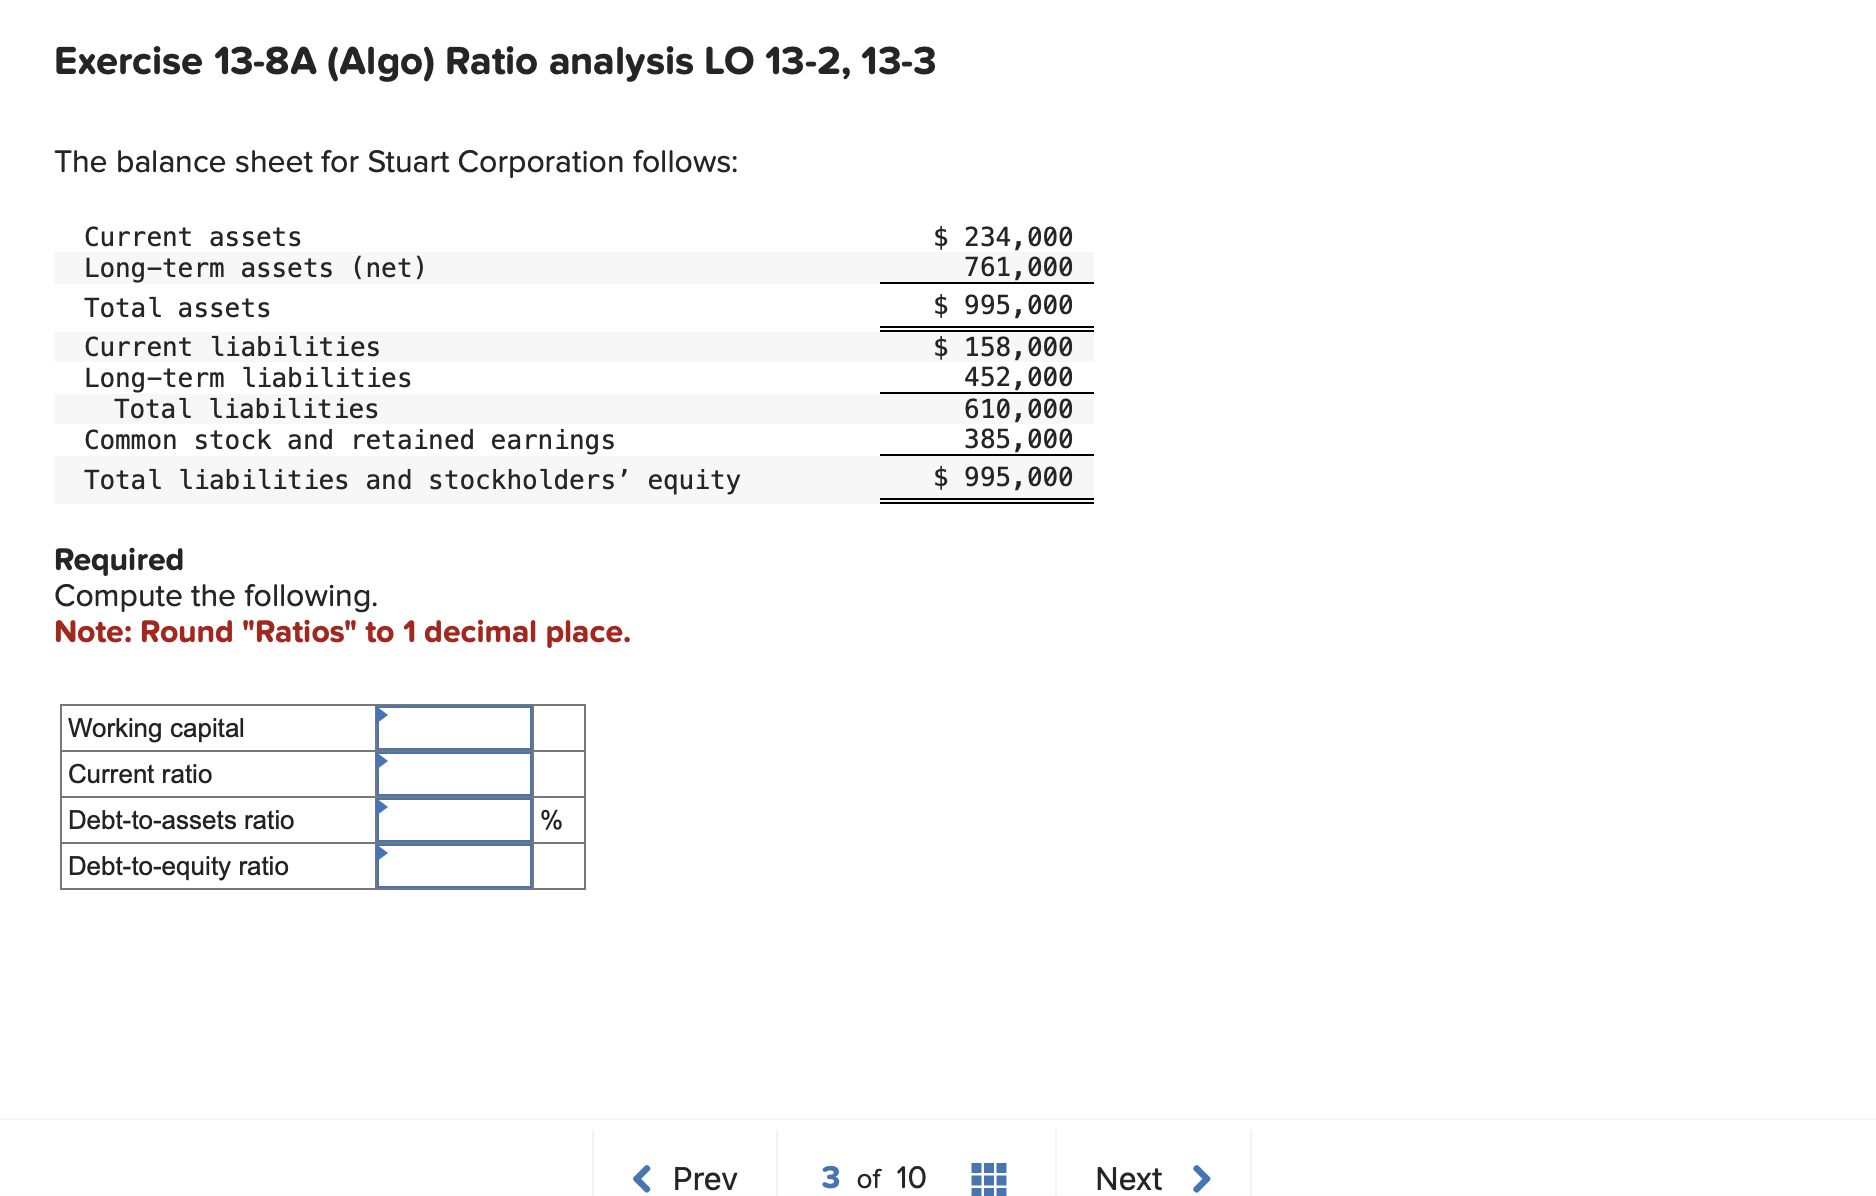Click the blue flag marker in Debt-to-equity cell
The width and height of the screenshot is (1876, 1196).
[381, 855]
